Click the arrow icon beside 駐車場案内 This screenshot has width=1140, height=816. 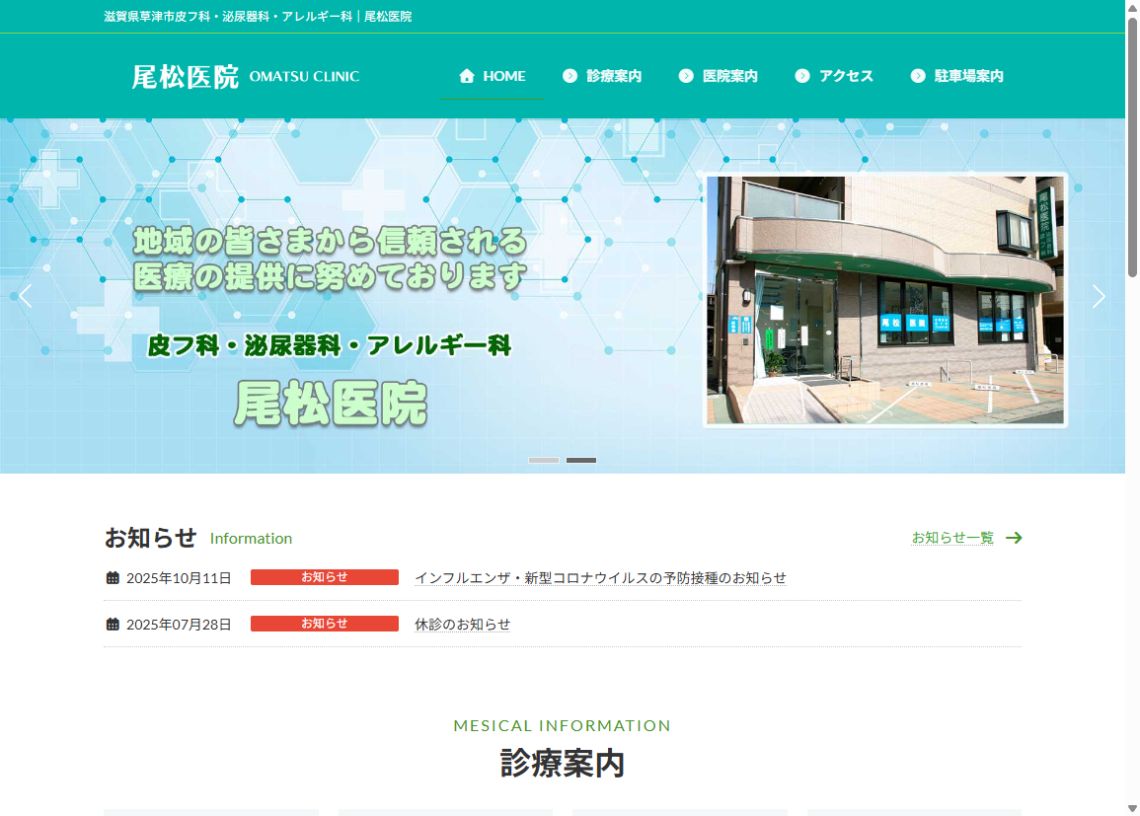(918, 76)
